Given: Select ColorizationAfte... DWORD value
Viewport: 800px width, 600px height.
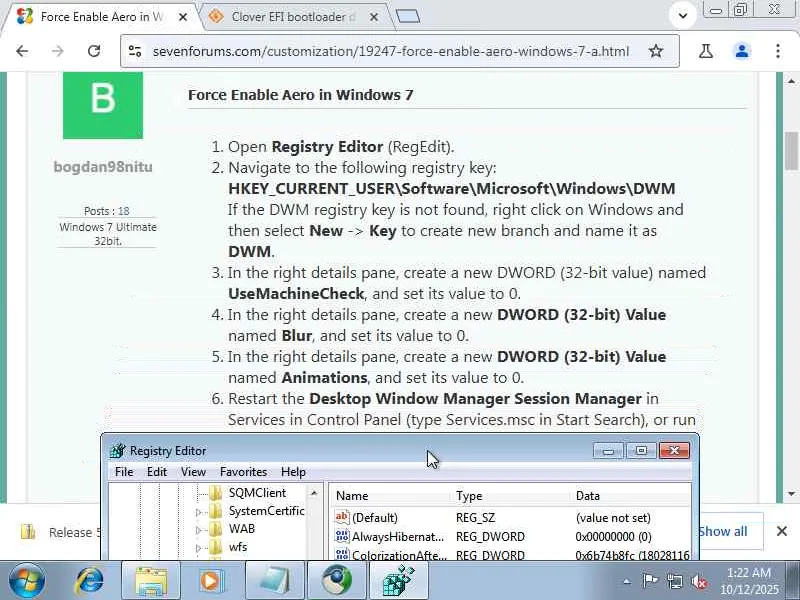Looking at the screenshot, I should click(x=399, y=555).
